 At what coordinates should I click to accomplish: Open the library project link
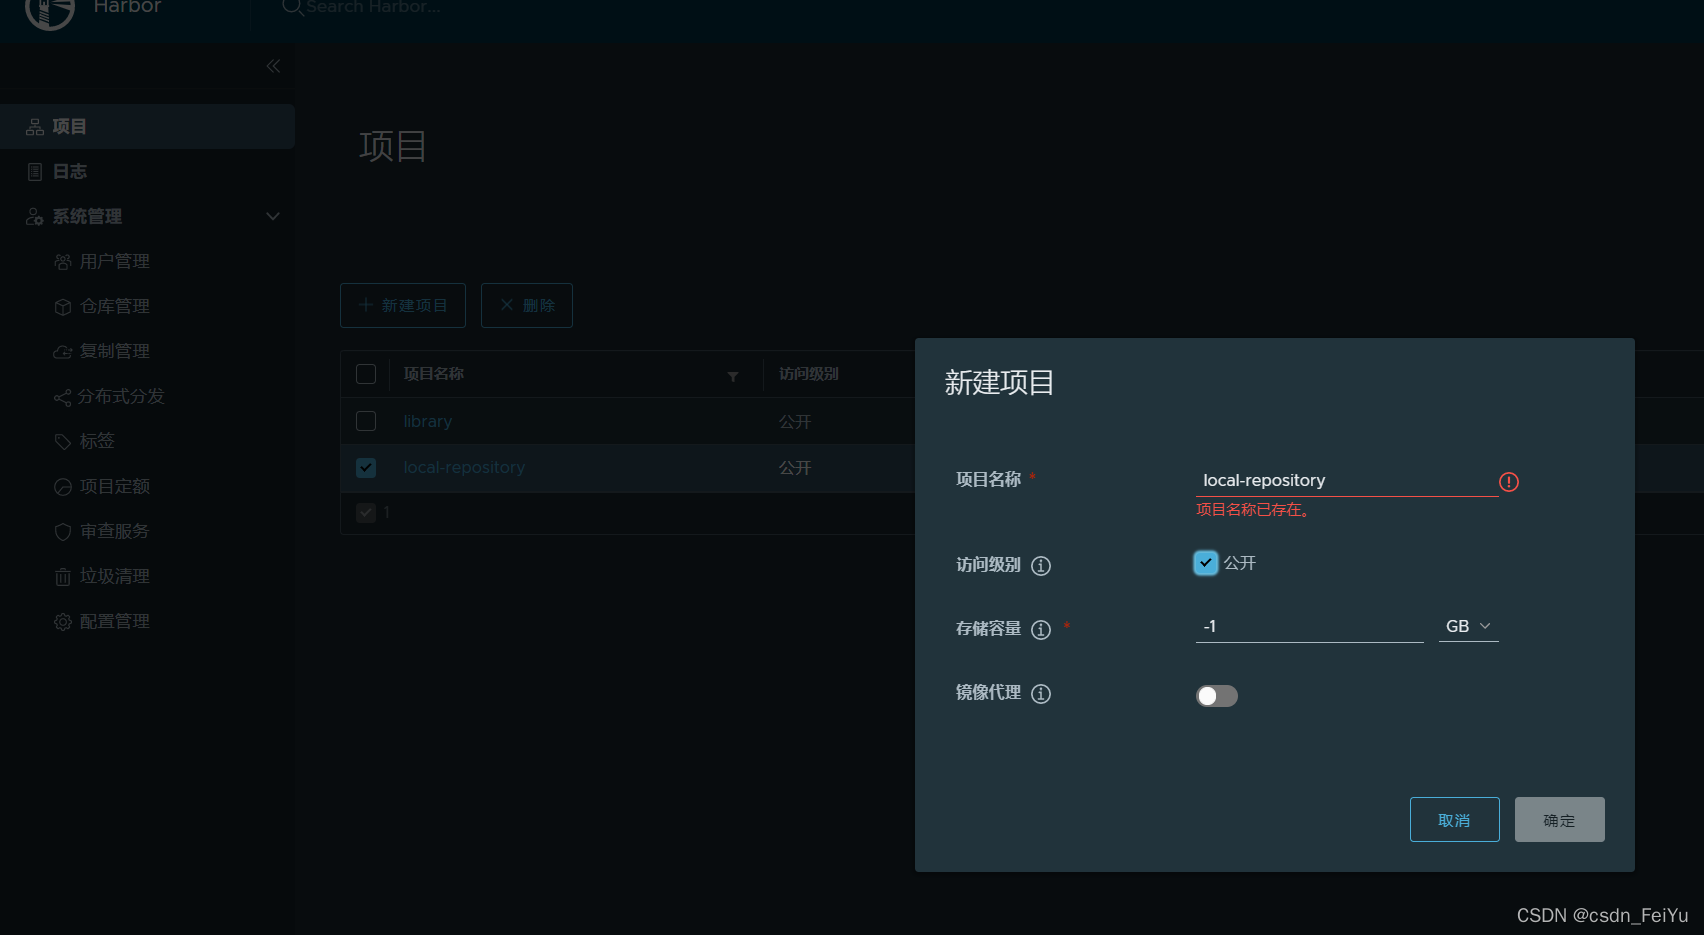[x=428, y=422]
